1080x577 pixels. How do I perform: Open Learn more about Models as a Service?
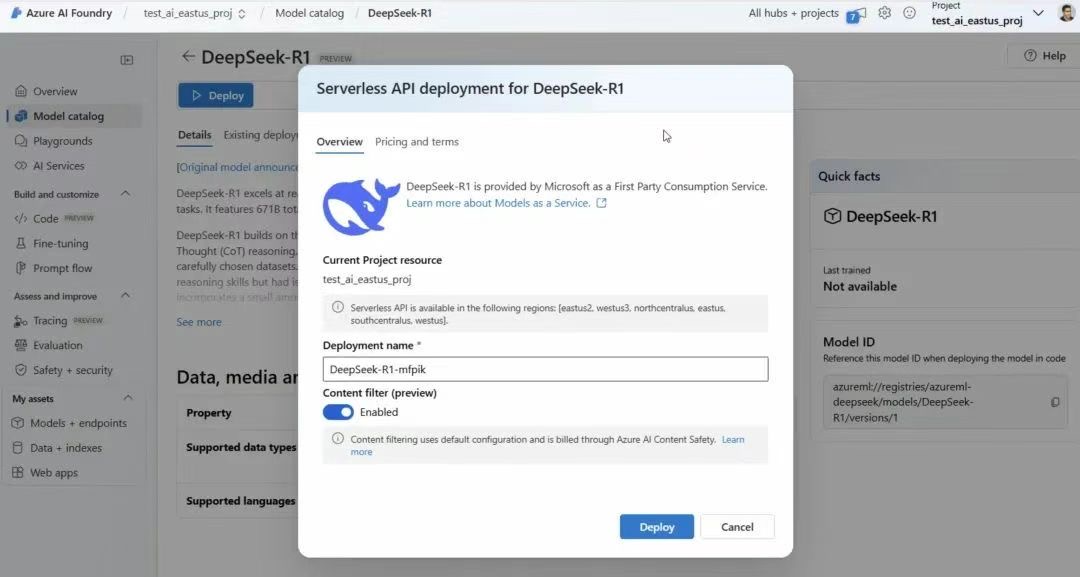[498, 203]
